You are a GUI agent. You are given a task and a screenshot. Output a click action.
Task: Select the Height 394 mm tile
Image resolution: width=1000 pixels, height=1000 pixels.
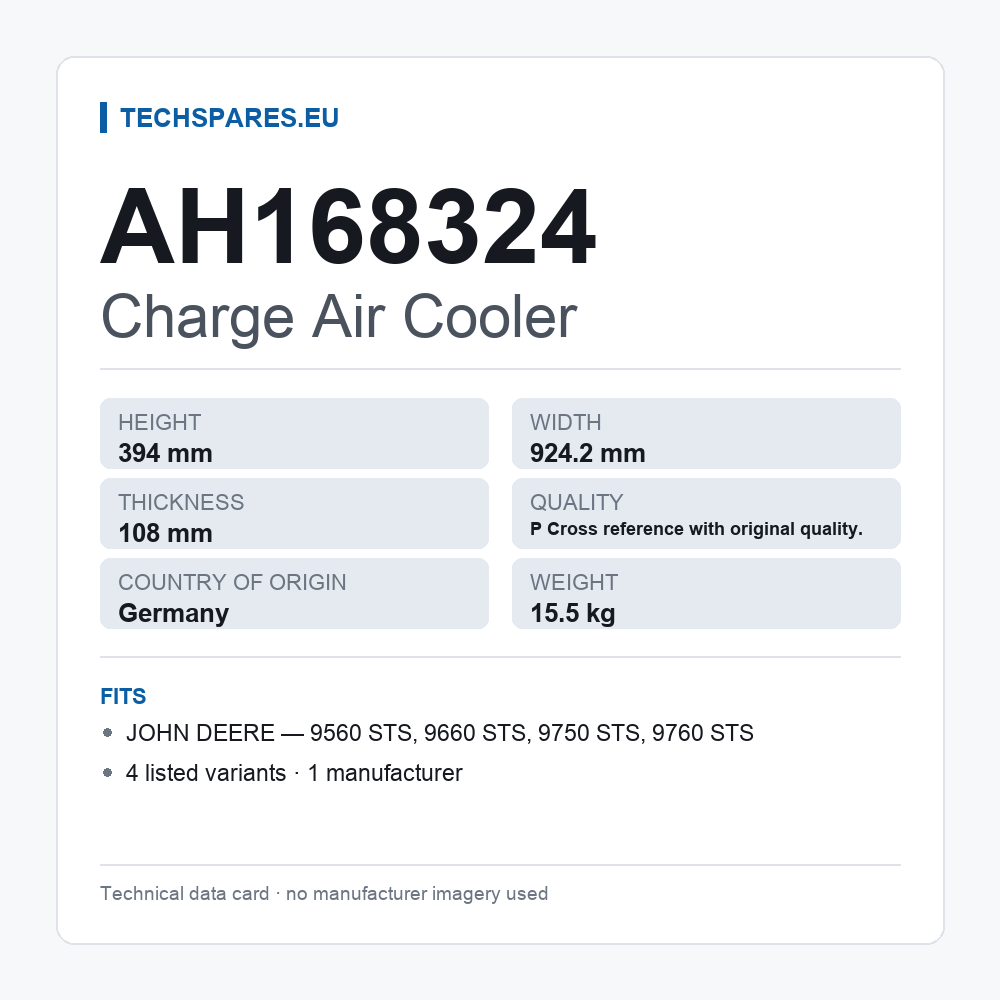(294, 434)
